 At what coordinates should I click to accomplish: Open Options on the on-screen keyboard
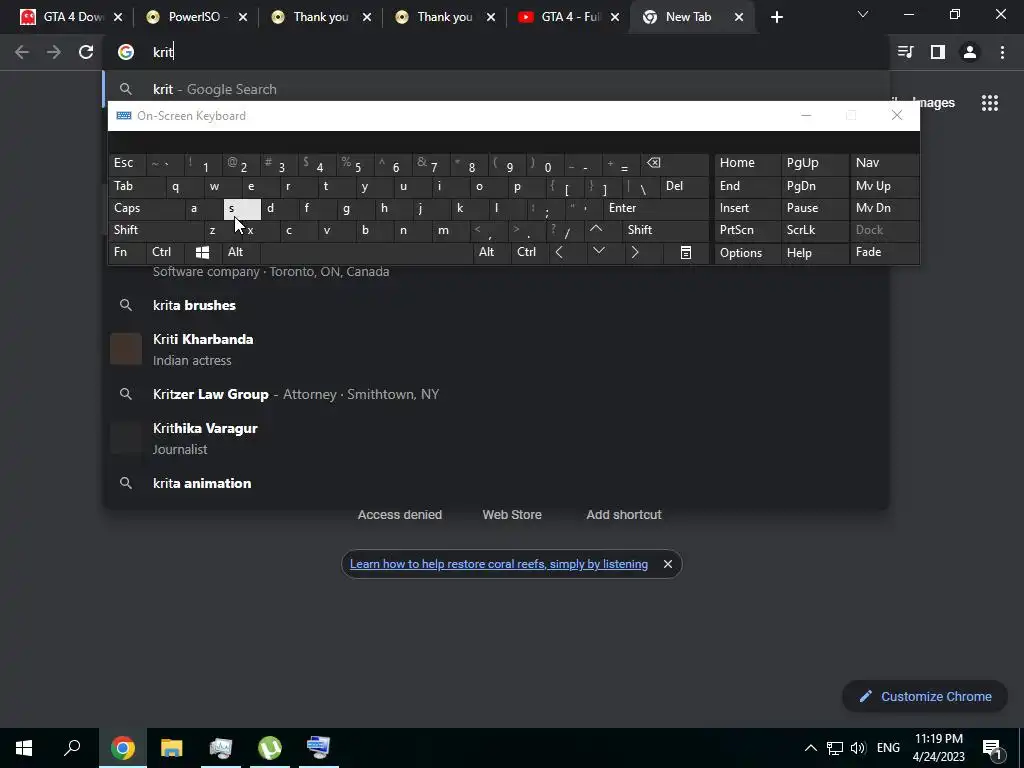748,253
